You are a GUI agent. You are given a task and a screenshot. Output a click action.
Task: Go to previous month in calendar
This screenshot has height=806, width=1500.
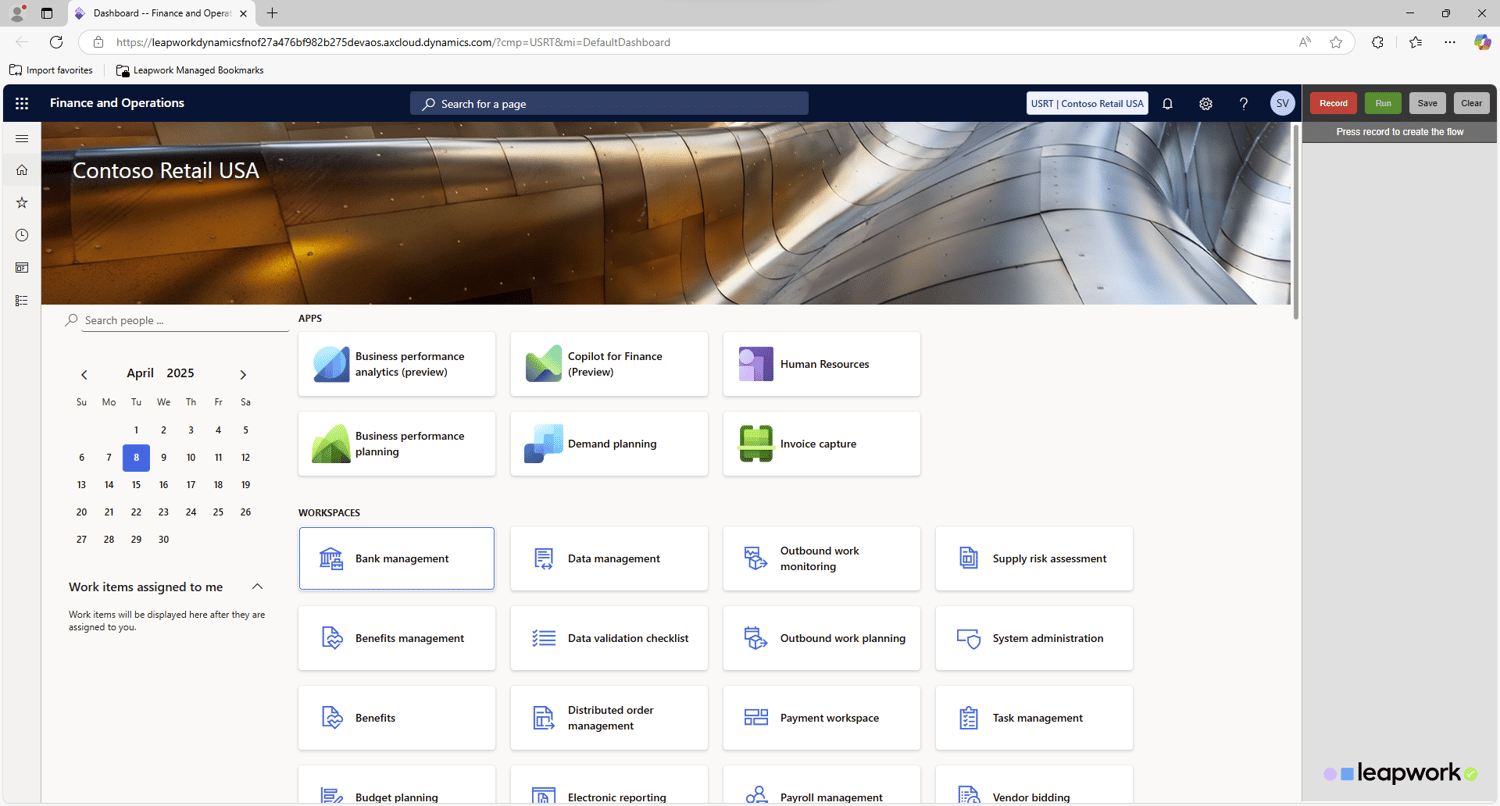click(x=84, y=375)
